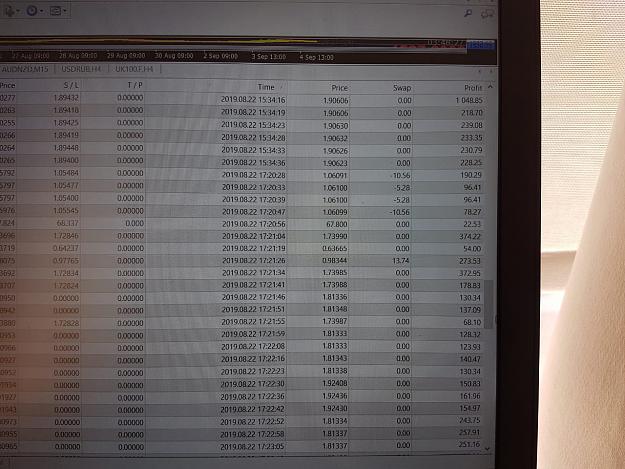Click the 4 Sep 13:00 chart time label
625x469 pixels.
pos(316,57)
